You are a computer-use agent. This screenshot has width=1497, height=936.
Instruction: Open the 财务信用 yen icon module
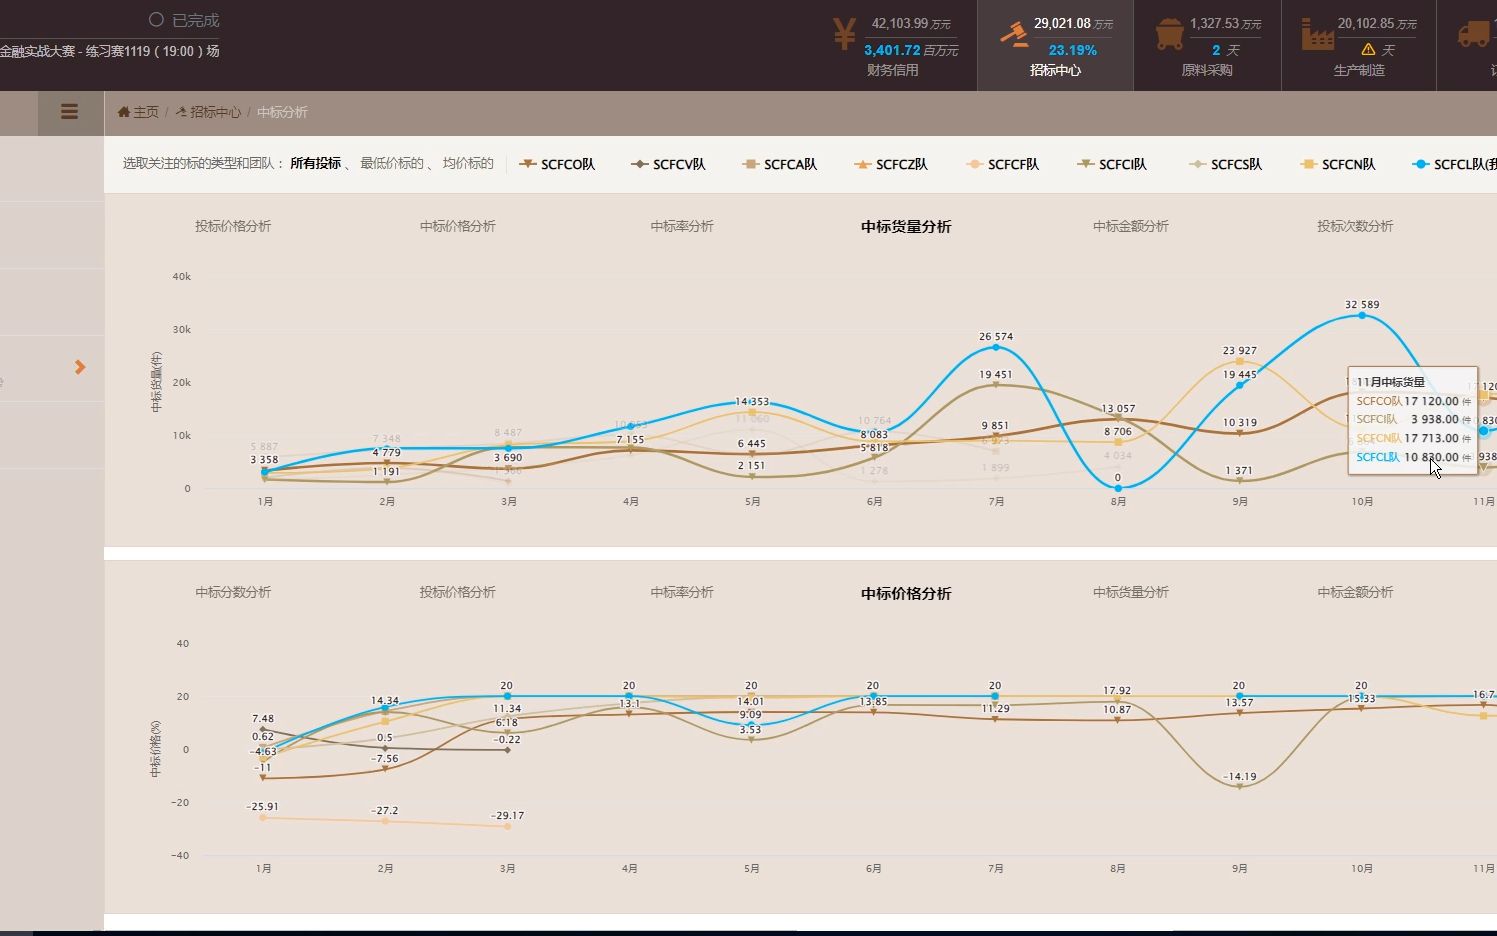click(844, 34)
